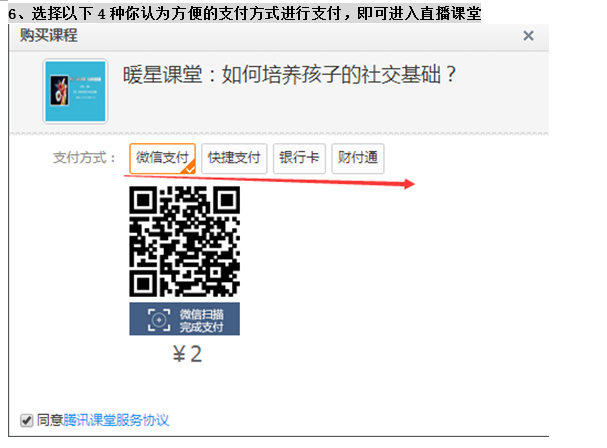Click the WeChat payment QR code
Screen dimensions: 607x448
pyautogui.click(x=184, y=241)
